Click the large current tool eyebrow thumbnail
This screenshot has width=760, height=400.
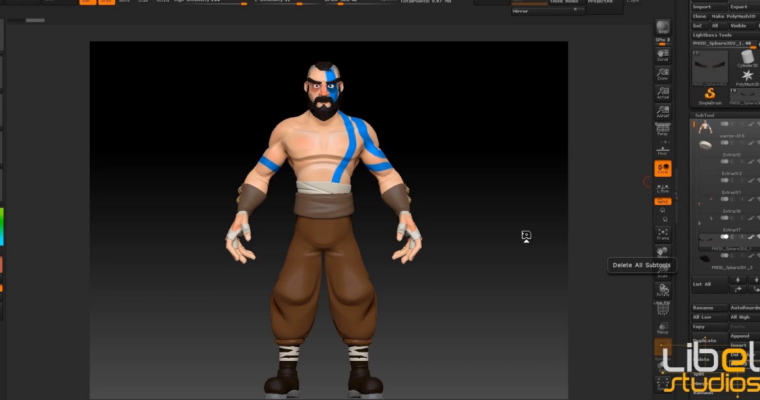(x=710, y=67)
